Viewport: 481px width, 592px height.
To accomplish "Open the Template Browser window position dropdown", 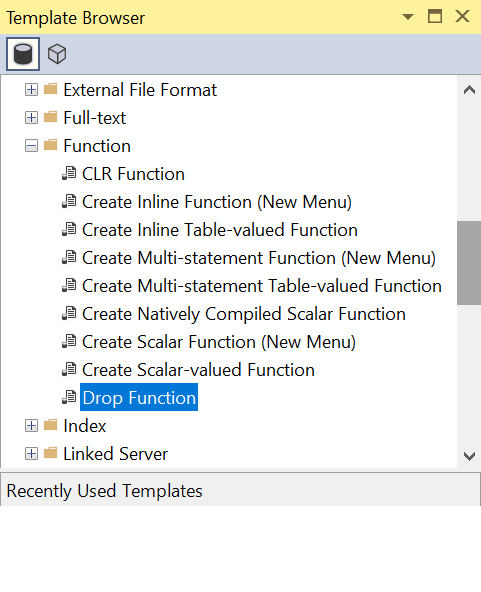I will tap(408, 17).
